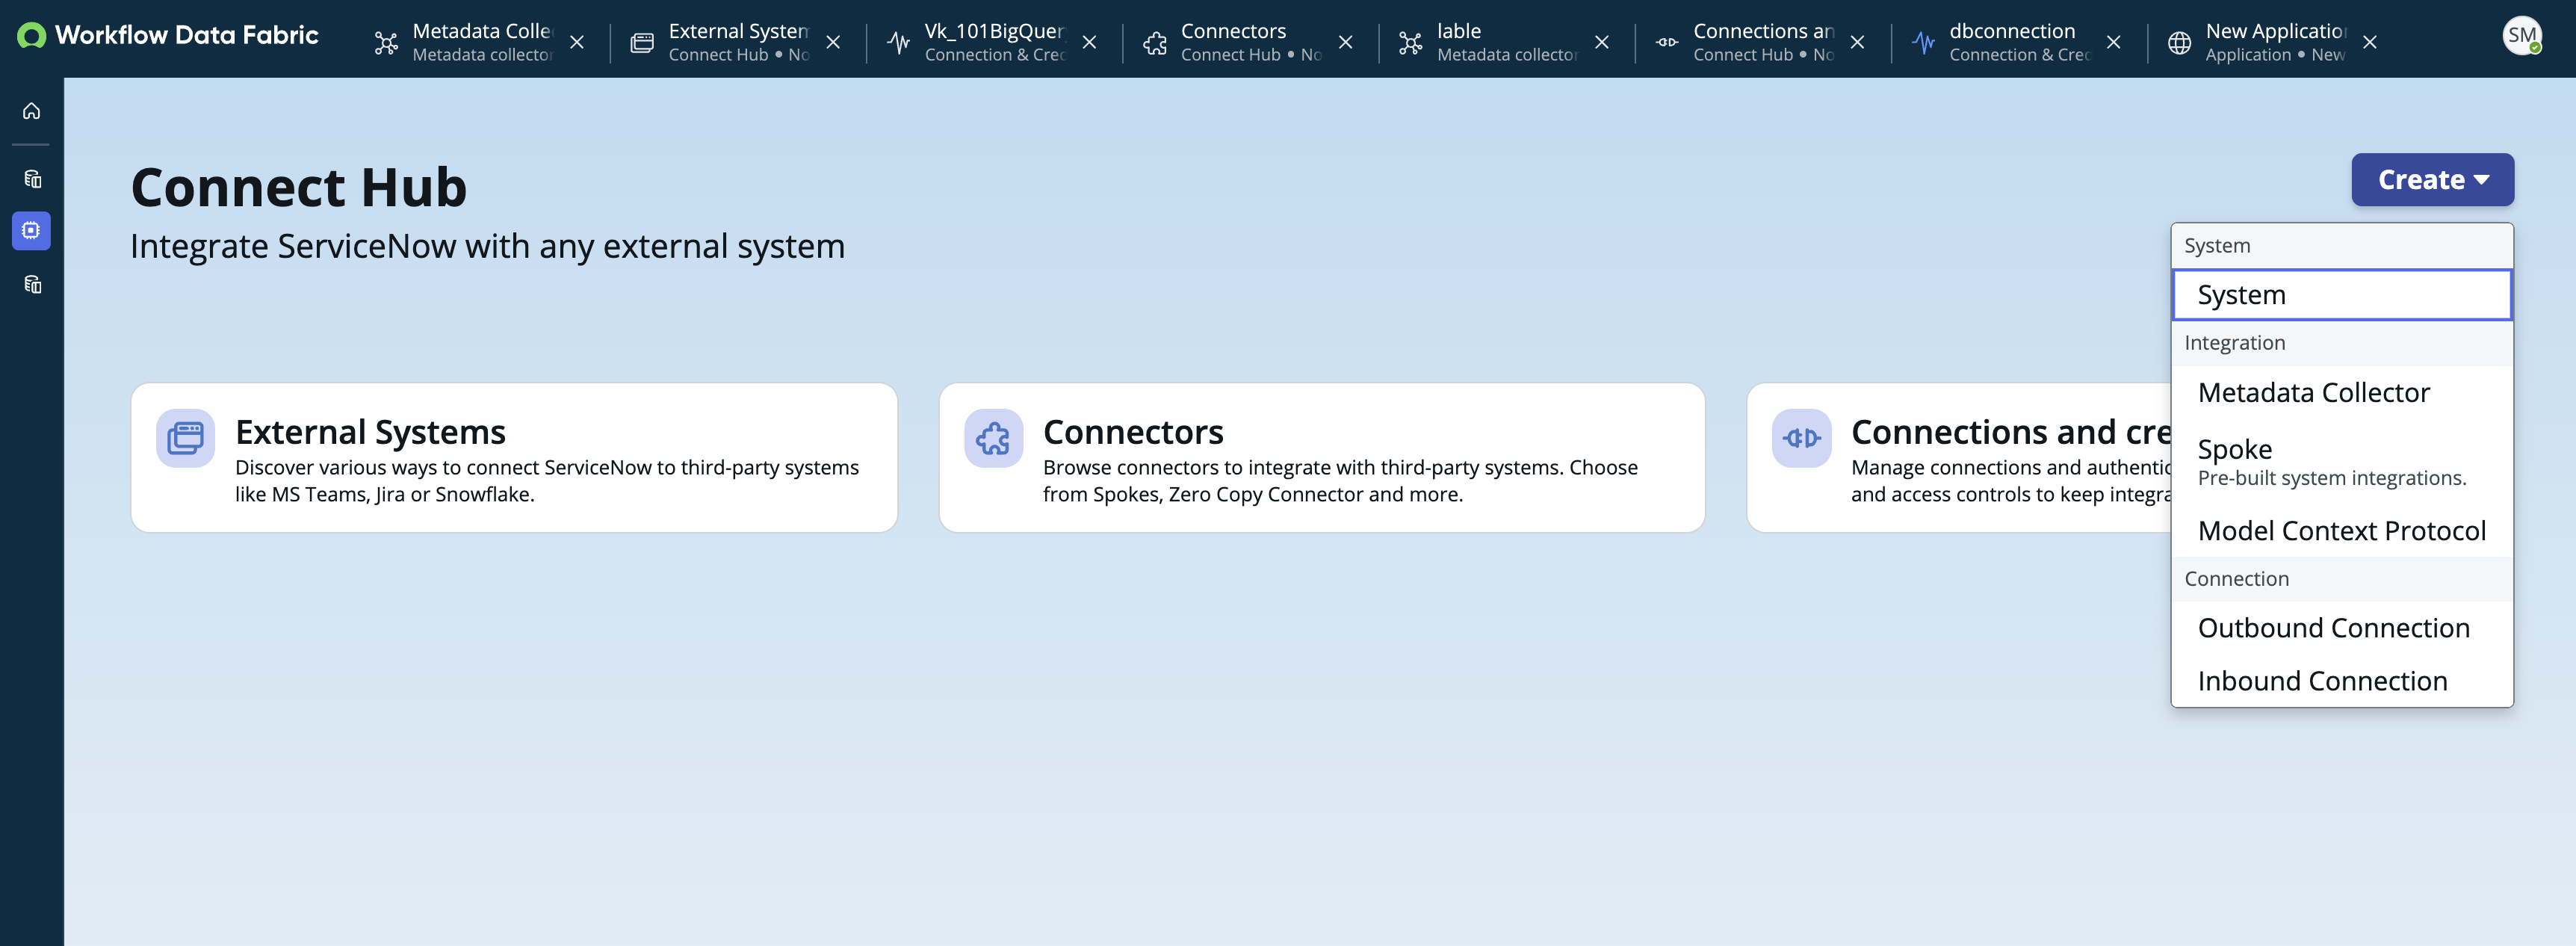Image resolution: width=2576 pixels, height=946 pixels.
Task: Click the Connections and credentials card icon
Action: (1801, 438)
